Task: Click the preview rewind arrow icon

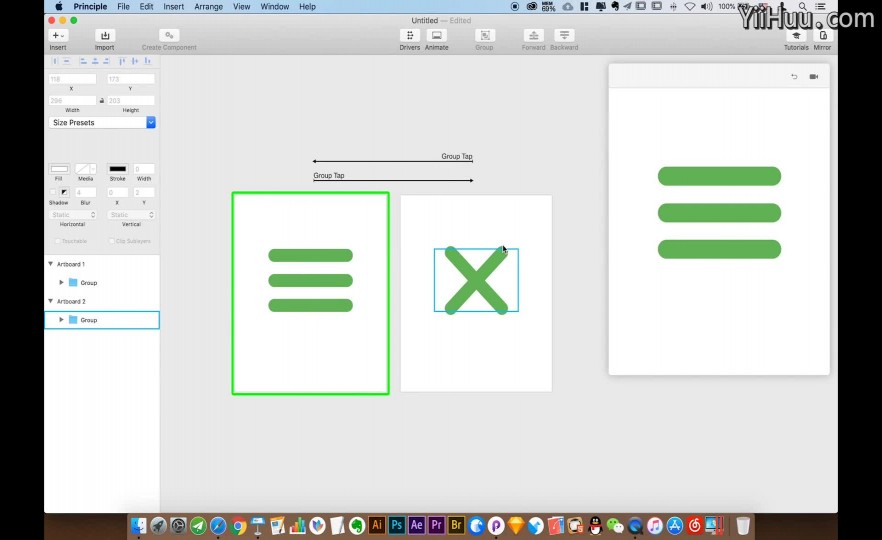Action: (x=794, y=76)
